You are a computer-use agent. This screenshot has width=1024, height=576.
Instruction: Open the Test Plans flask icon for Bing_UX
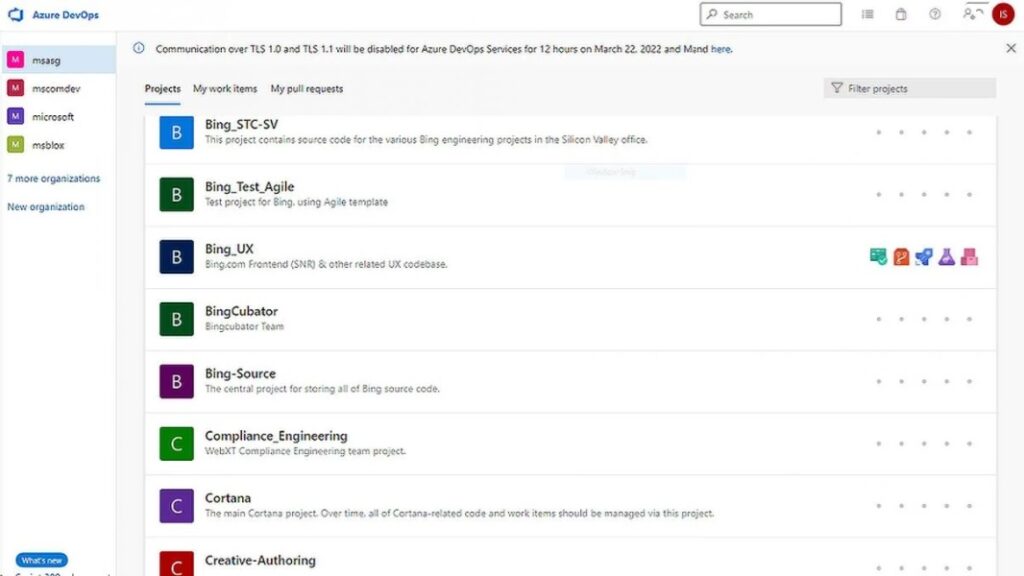pos(946,256)
